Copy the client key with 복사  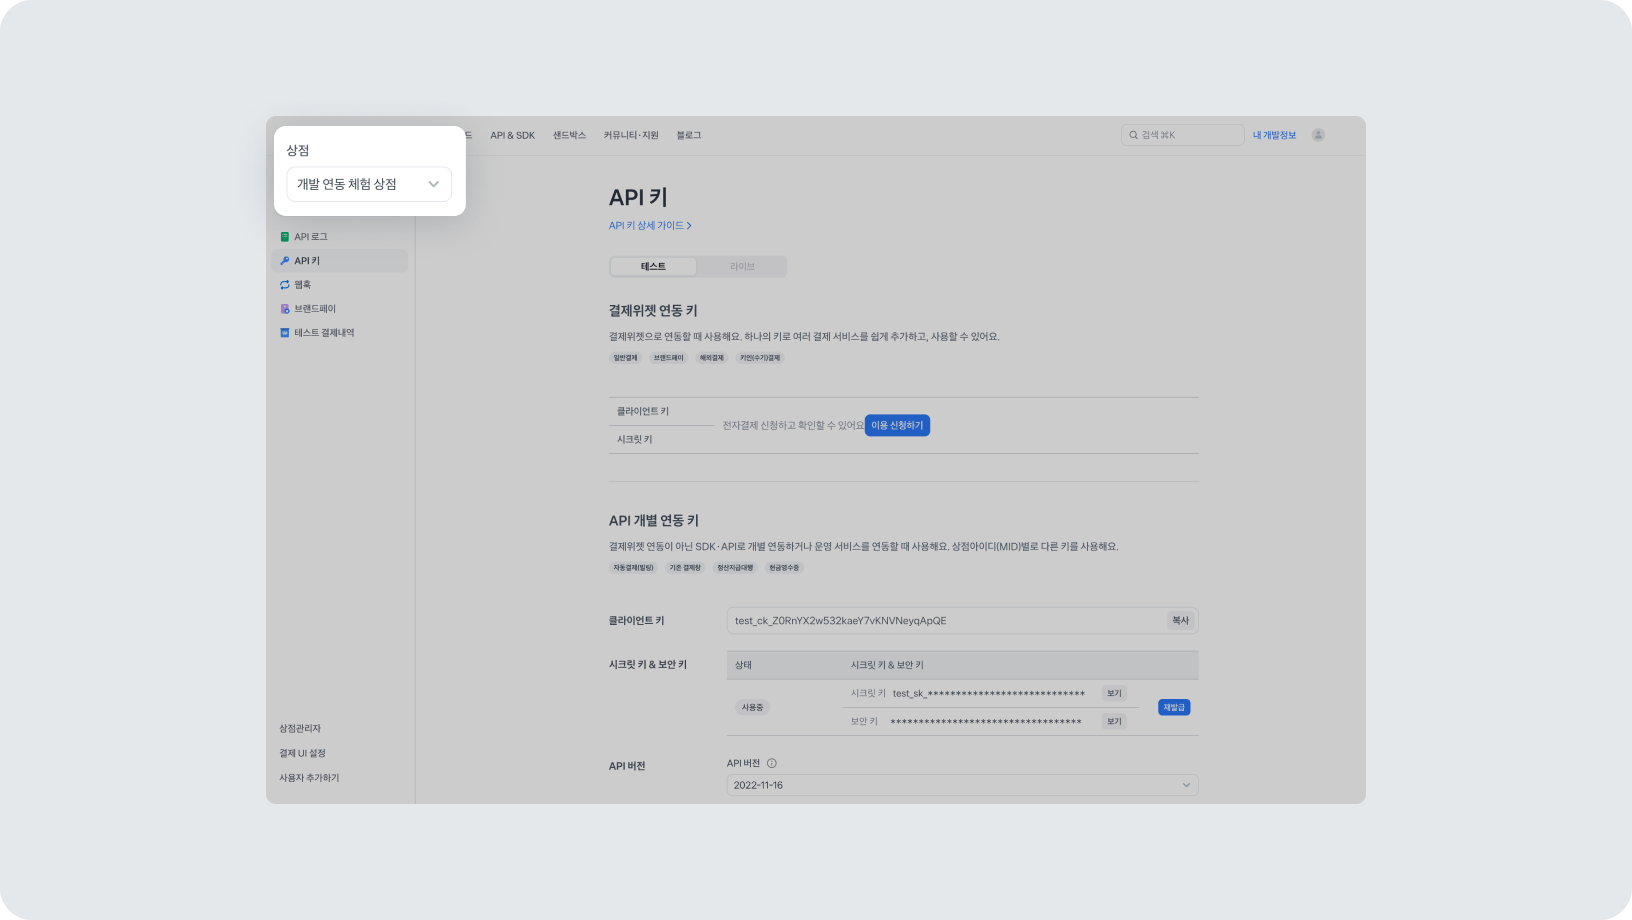[1181, 620]
